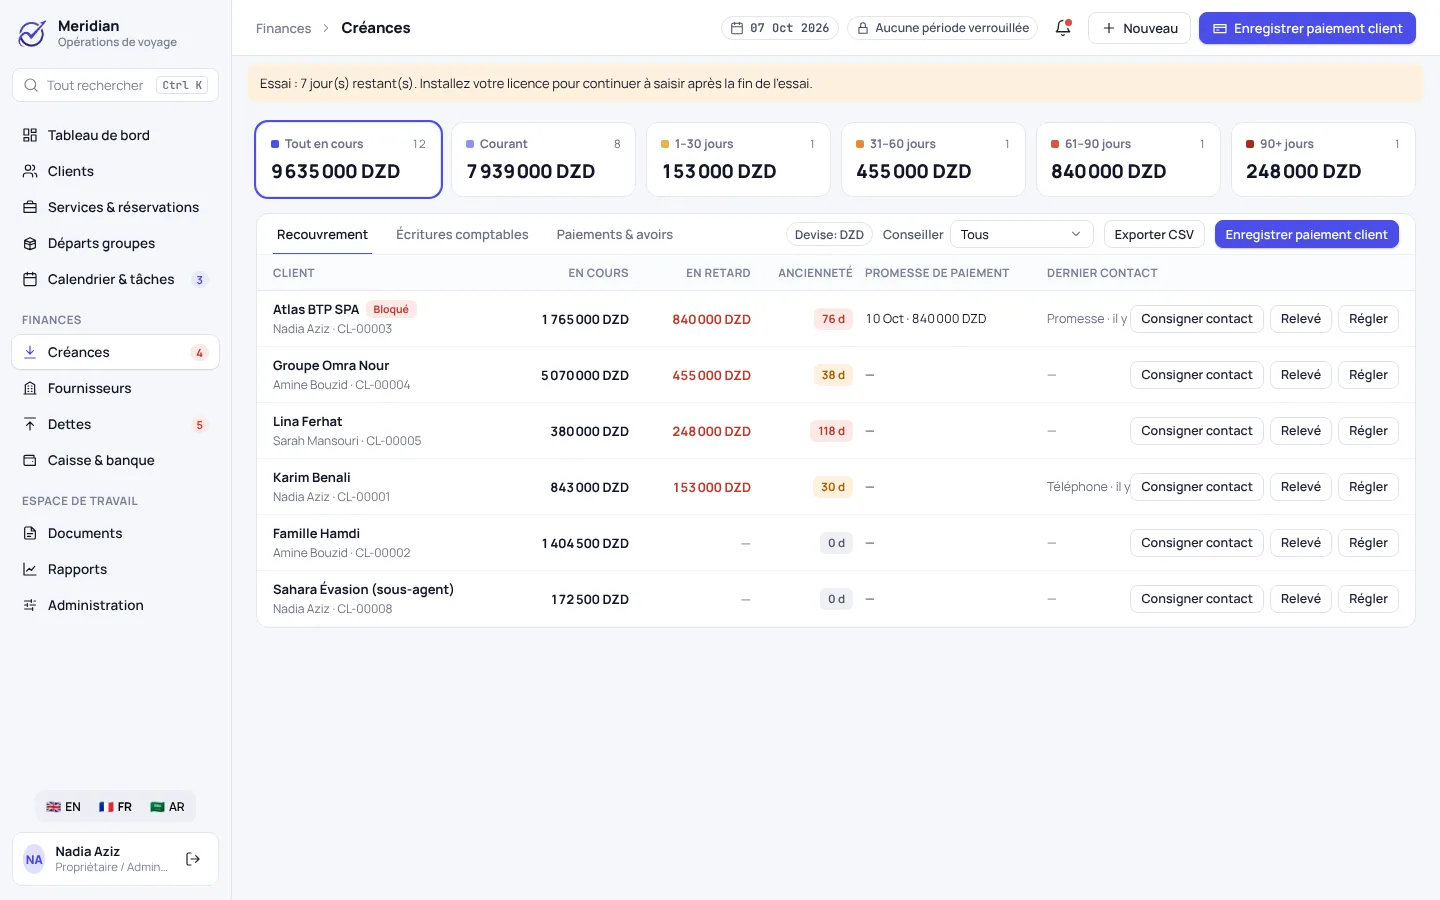The height and width of the screenshot is (900, 1440).
Task: Click the Clients sidebar icon
Action: click(x=30, y=171)
